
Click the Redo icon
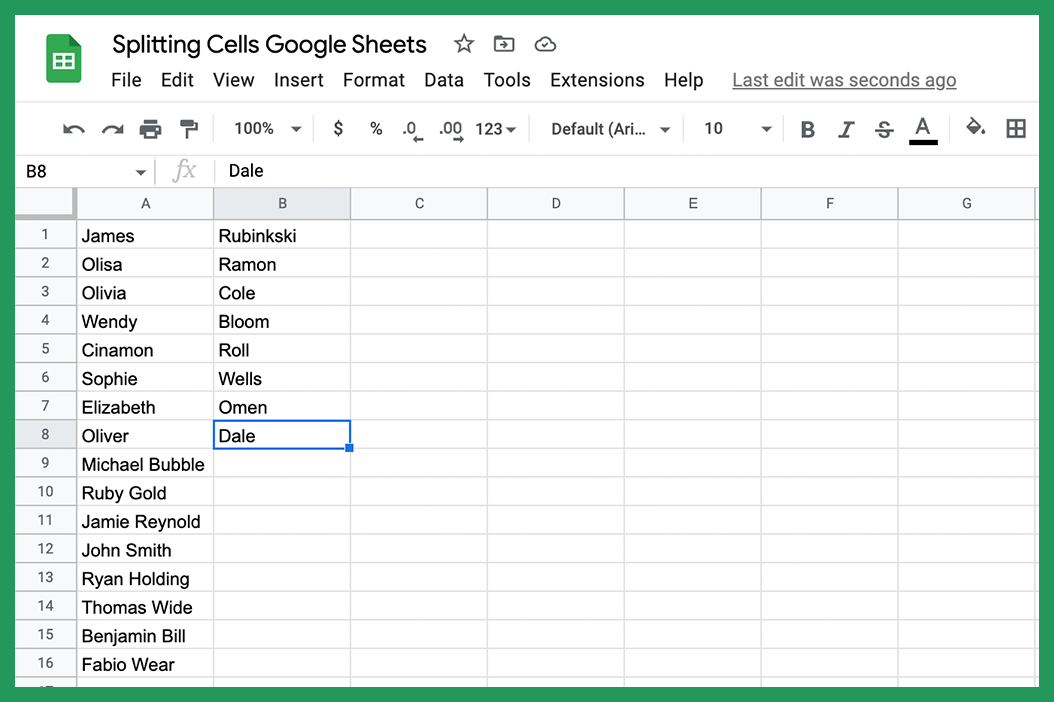tap(111, 128)
